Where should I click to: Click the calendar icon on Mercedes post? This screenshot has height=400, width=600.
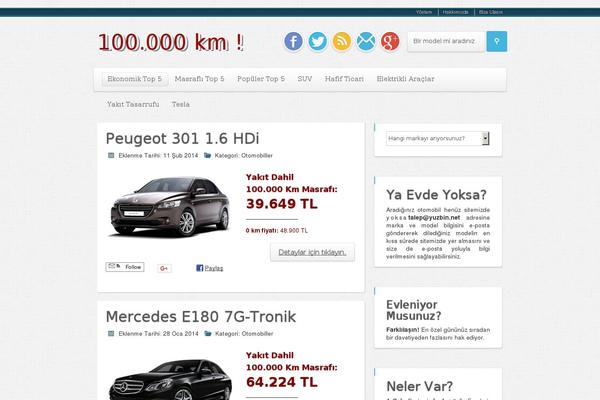point(111,334)
